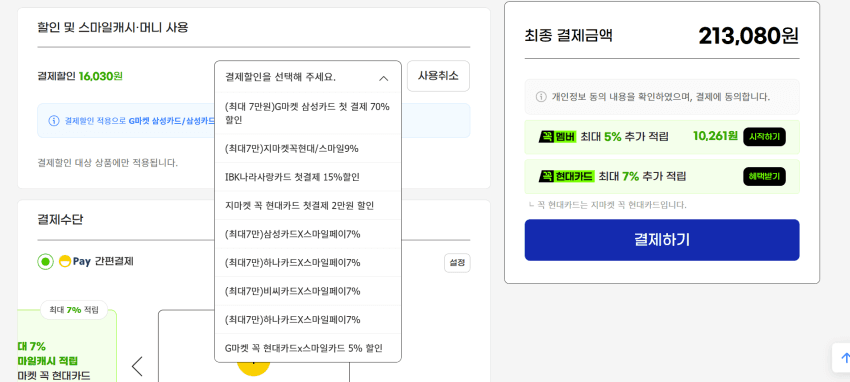Click the 결제할인을 선택해 주세요 combo box
The image size is (850, 382).
click(x=308, y=77)
